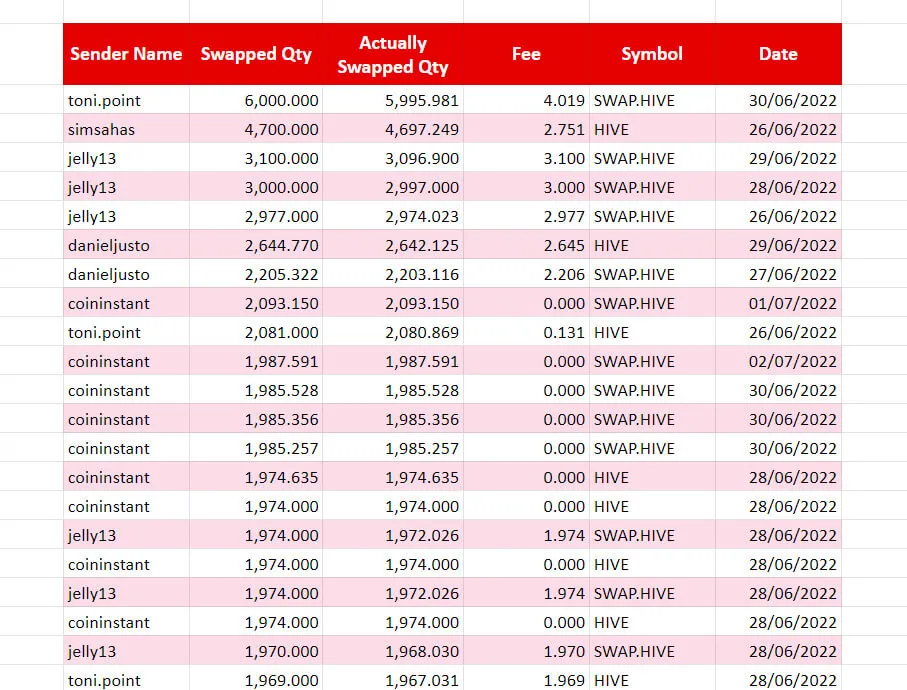Select the Date column header
The height and width of the screenshot is (690, 907).
pos(778,54)
